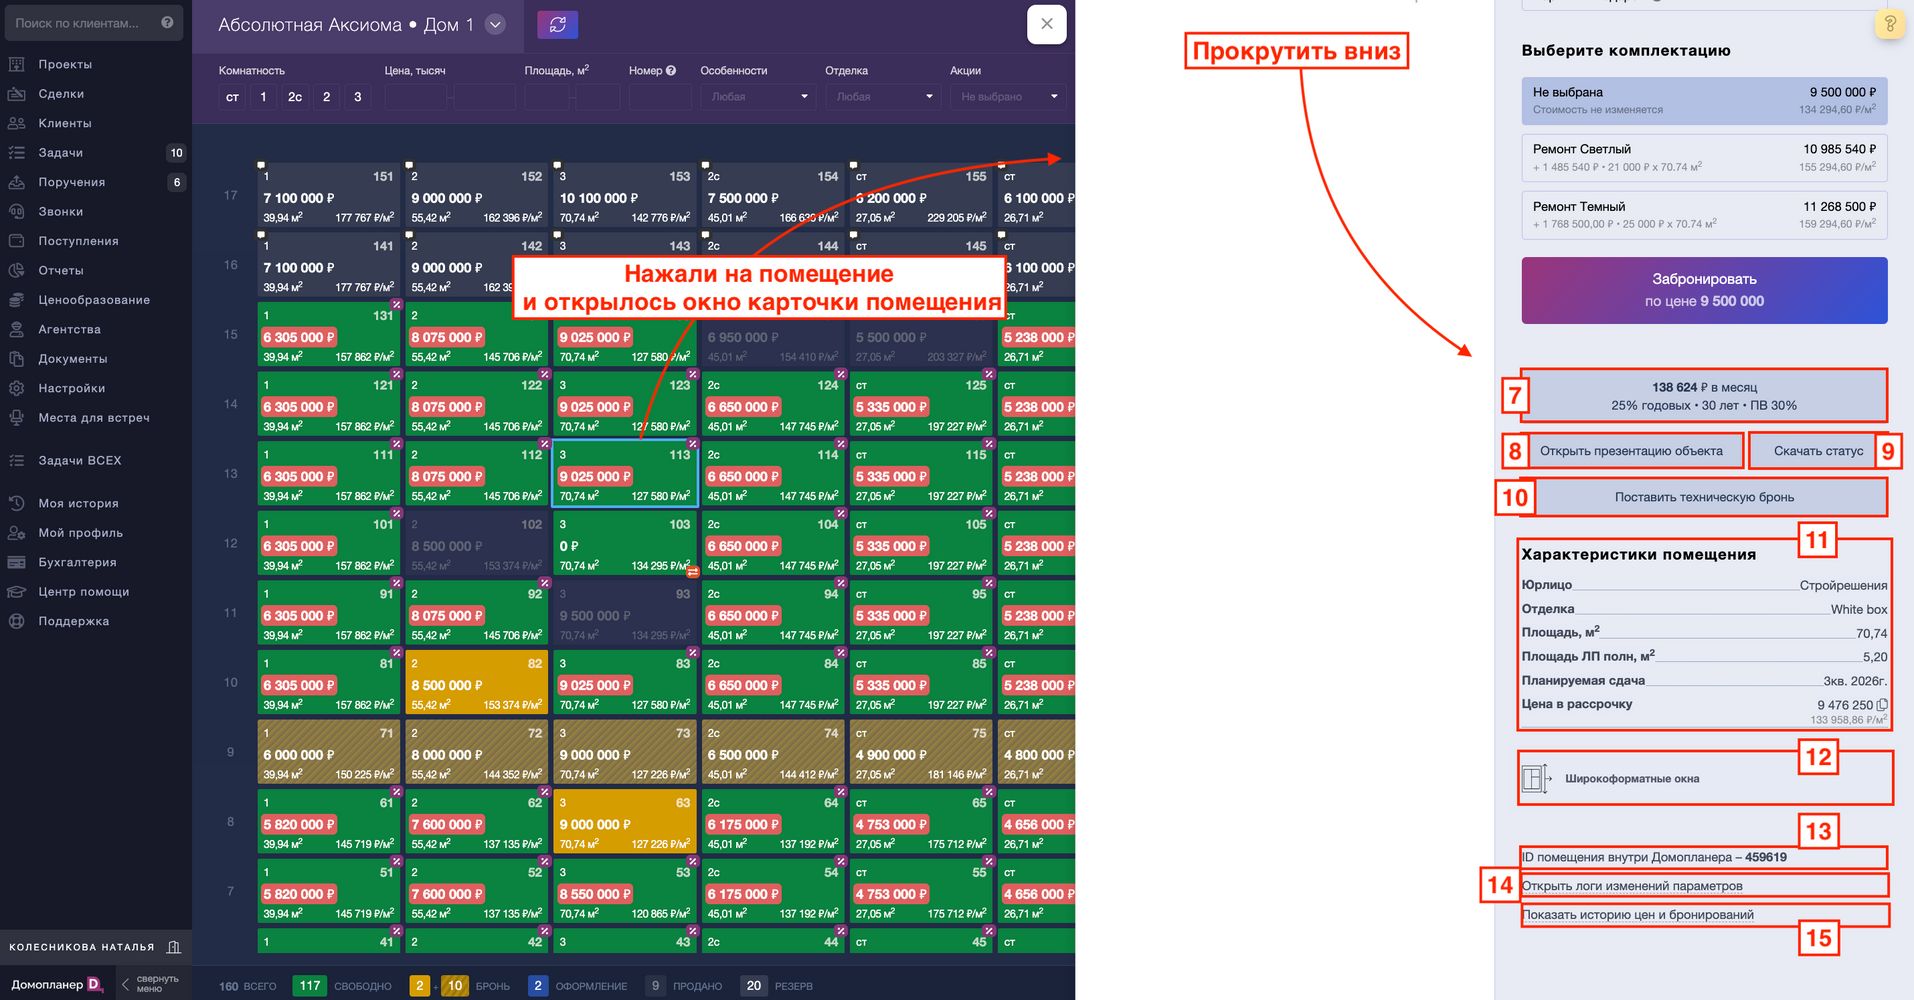Click Поставить техническую бронь
Screen dimensions: 1914x1000
coord(1704,497)
